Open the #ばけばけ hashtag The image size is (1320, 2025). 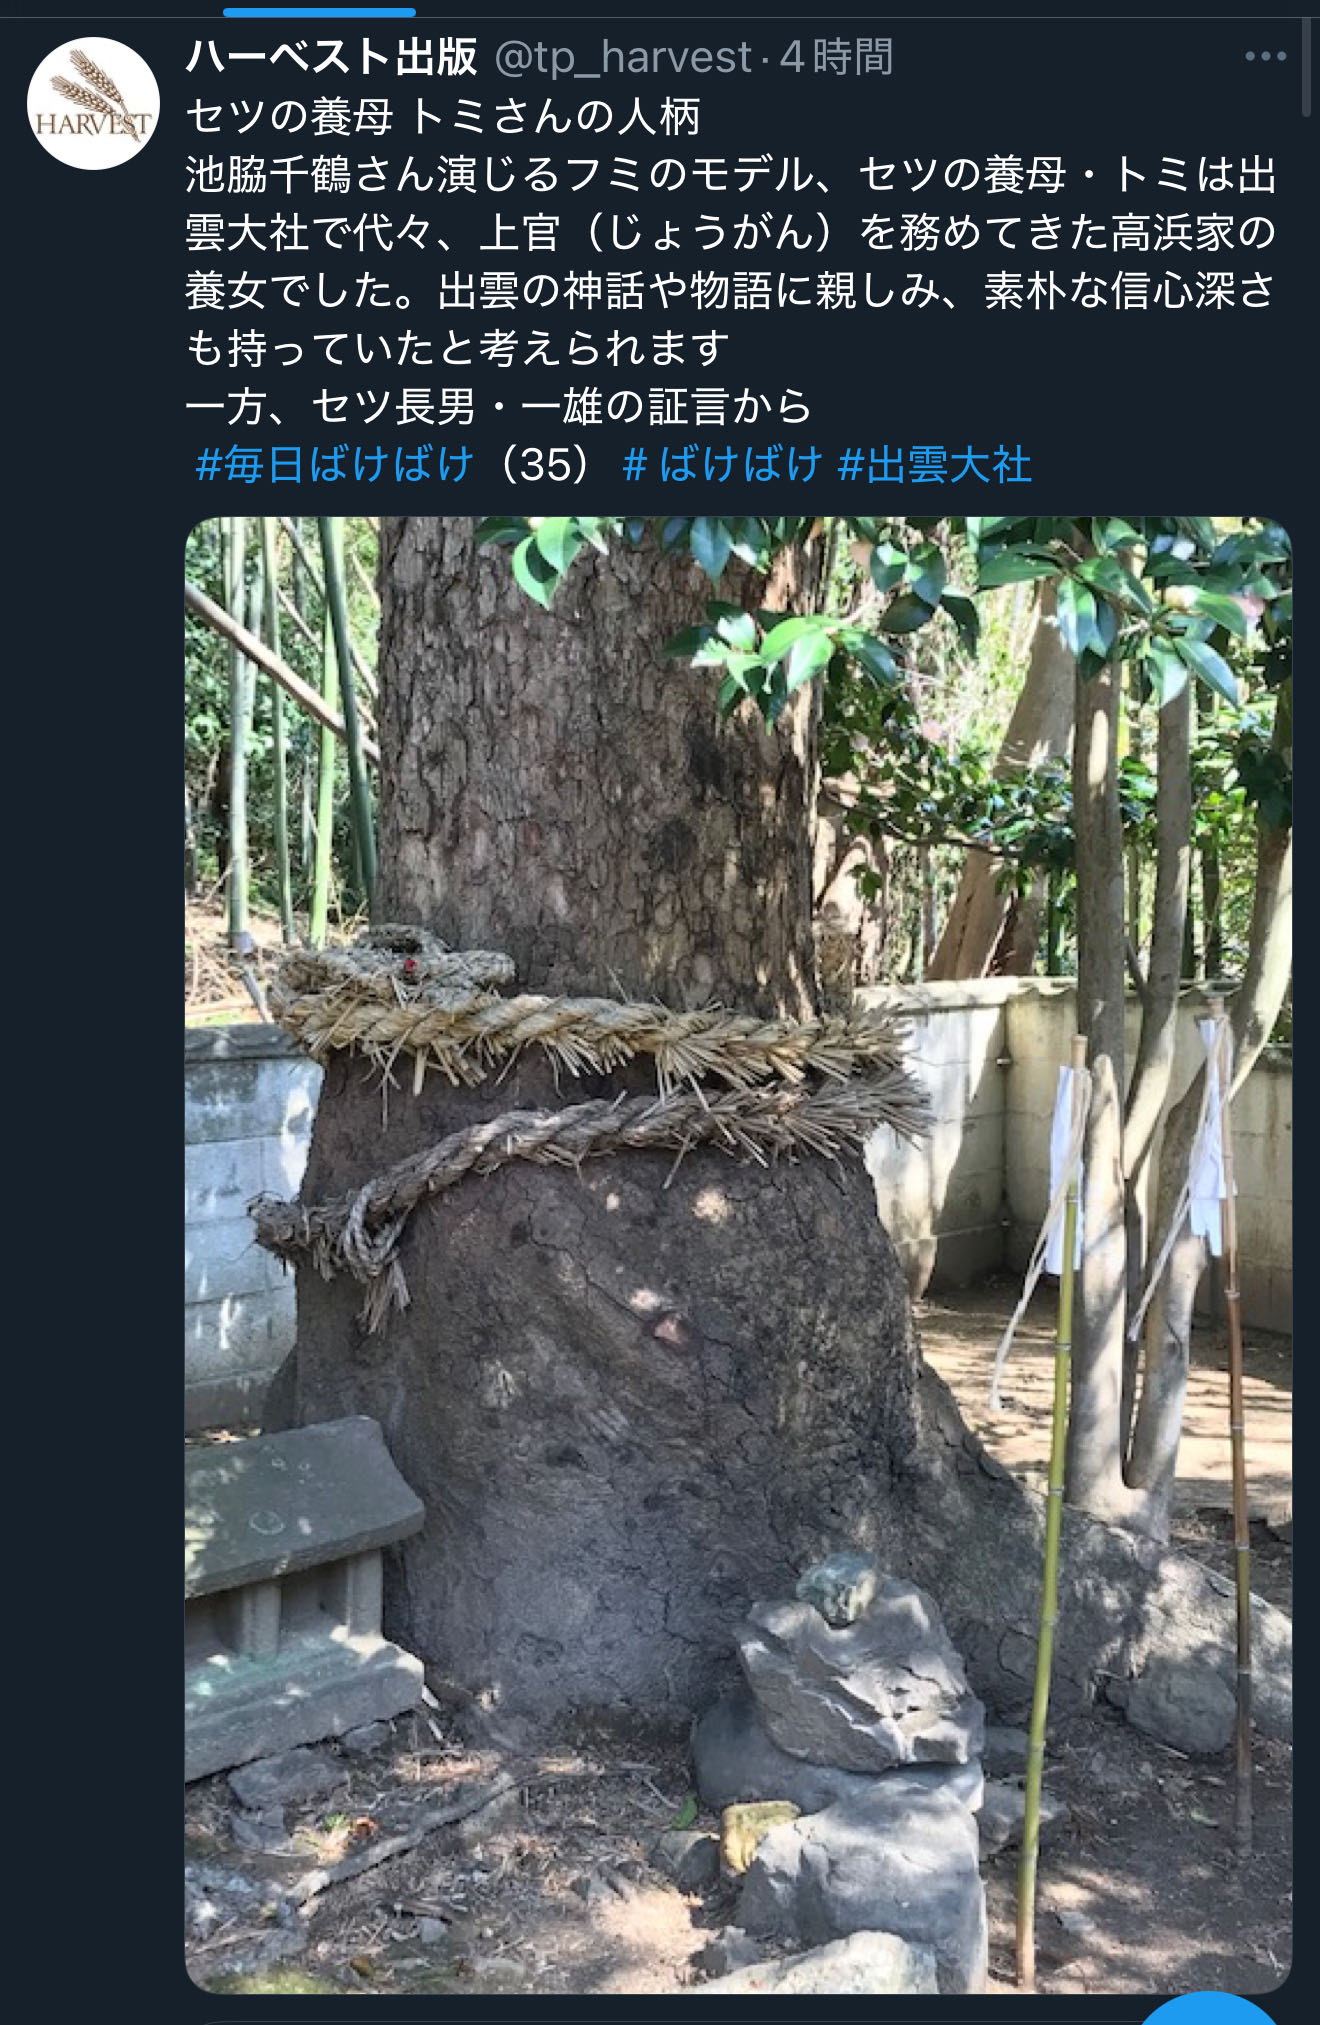(723, 465)
